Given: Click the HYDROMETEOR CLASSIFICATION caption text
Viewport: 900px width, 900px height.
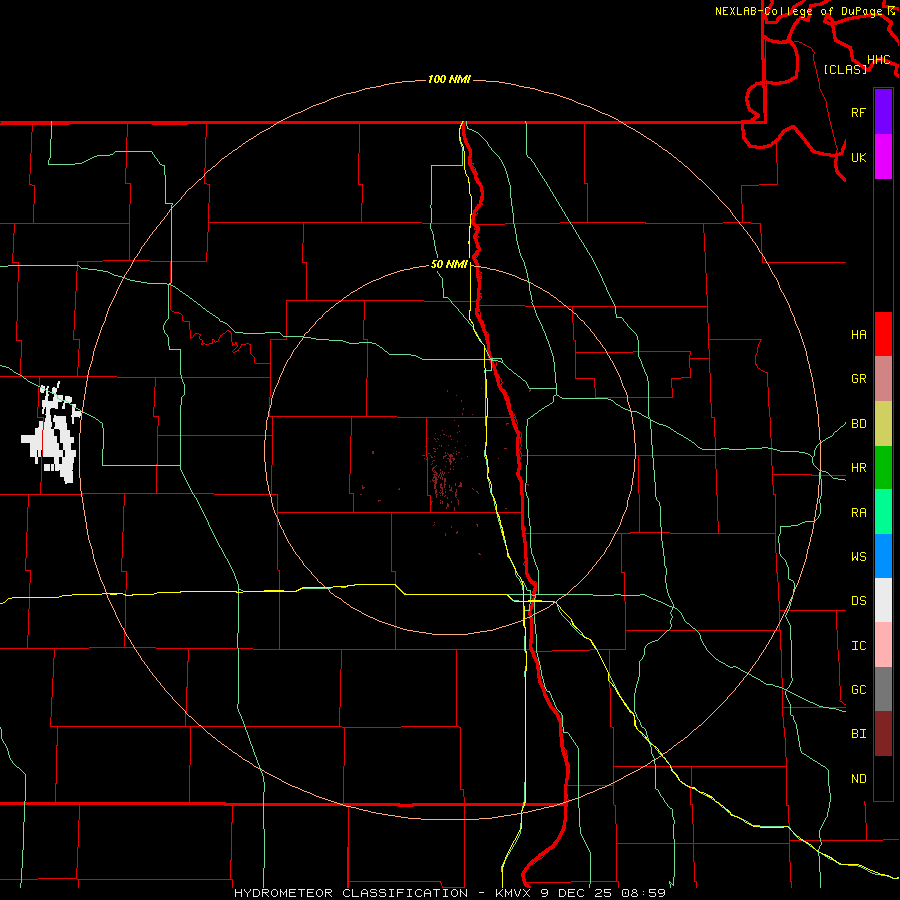Looking at the screenshot, I should coord(351,893).
